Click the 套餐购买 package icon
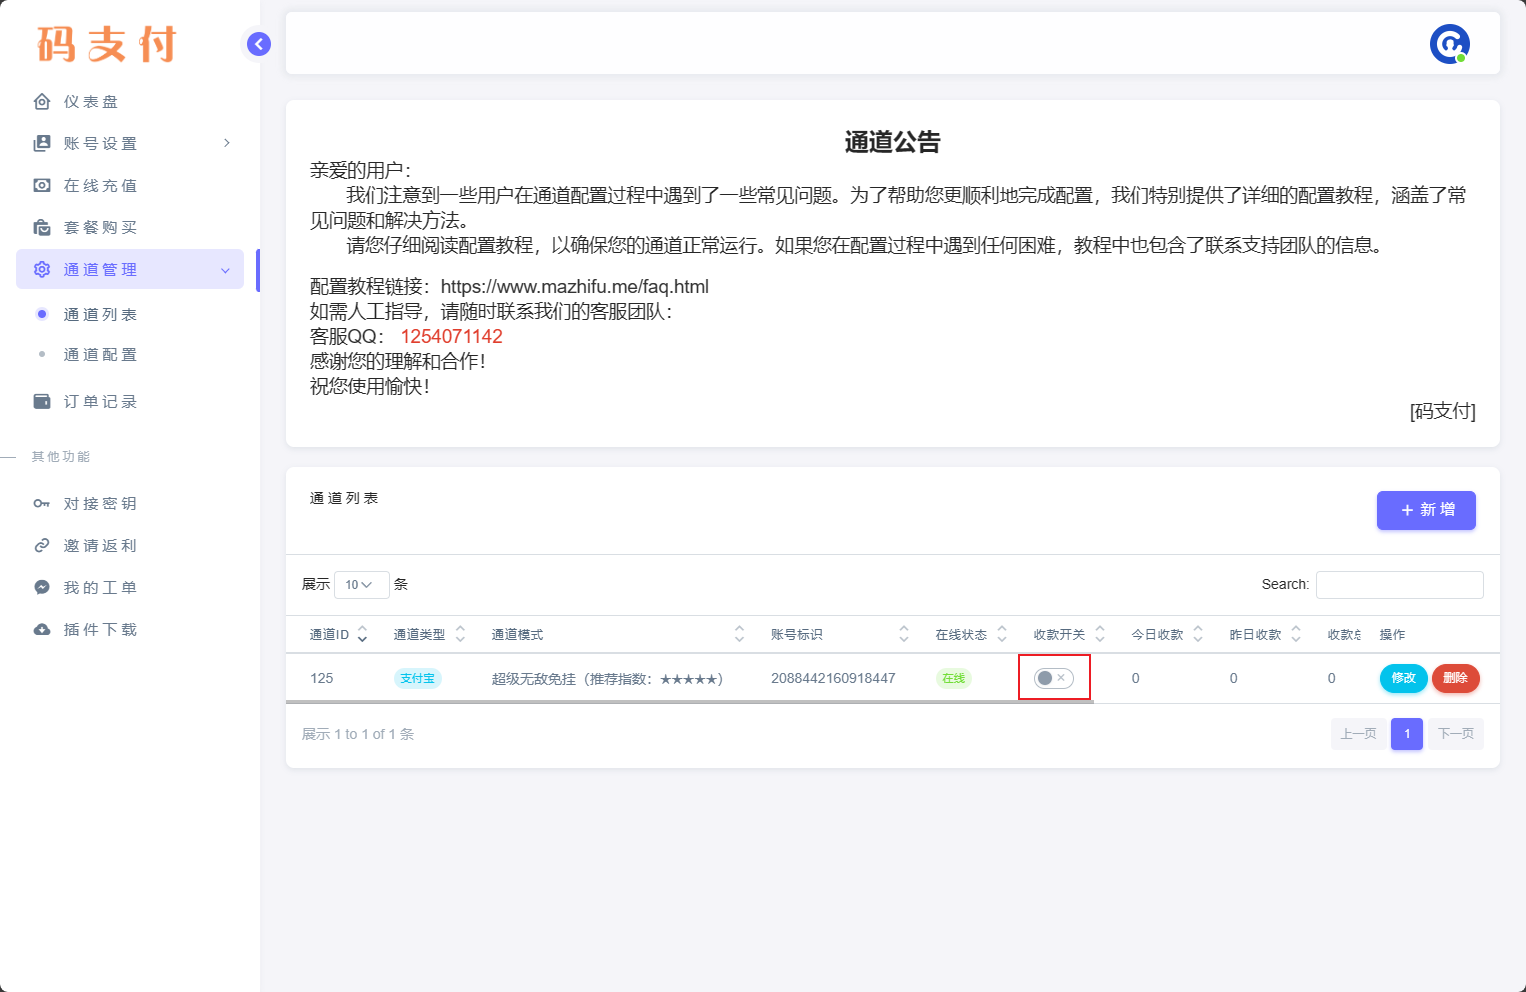 [x=42, y=228]
